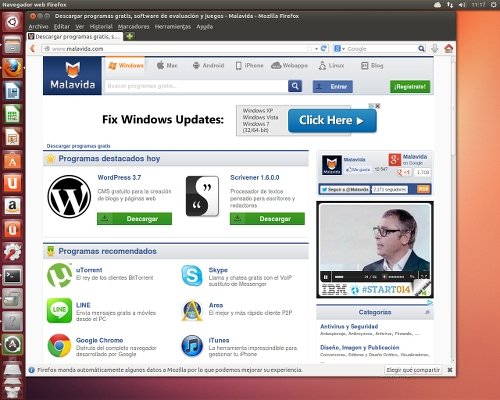
Task: Expand the URL bar history dropdown
Action: pyautogui.click(x=316, y=49)
